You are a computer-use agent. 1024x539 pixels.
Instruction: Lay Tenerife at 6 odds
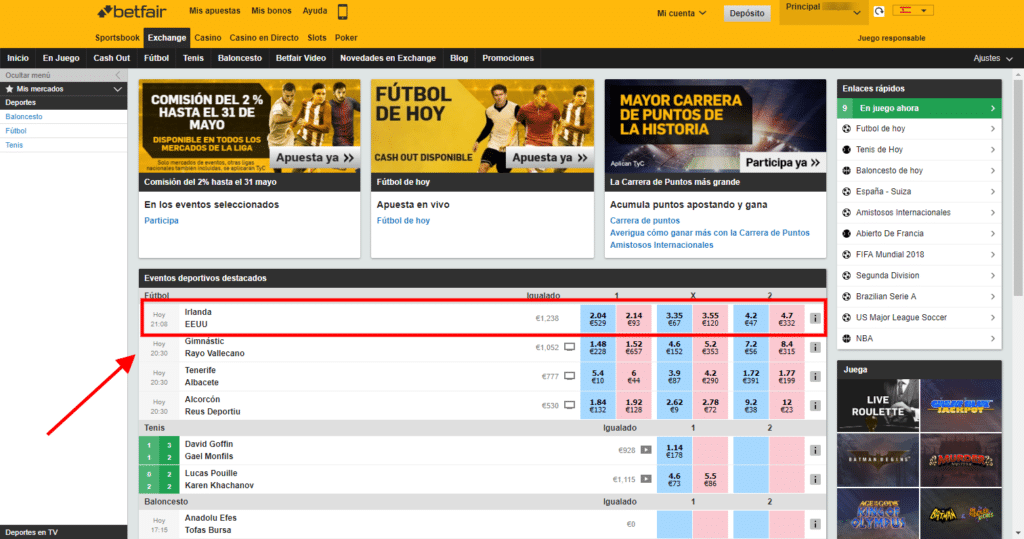click(633, 376)
